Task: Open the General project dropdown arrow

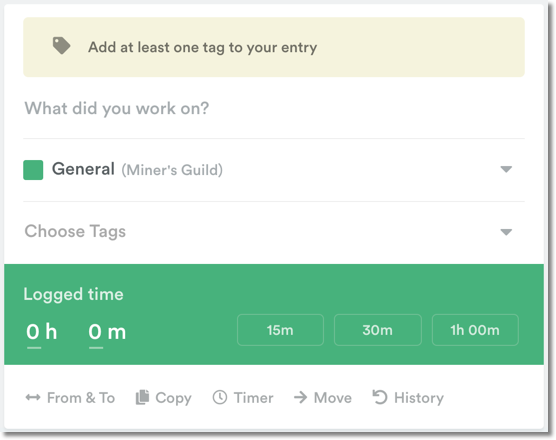Action: pyautogui.click(x=506, y=169)
